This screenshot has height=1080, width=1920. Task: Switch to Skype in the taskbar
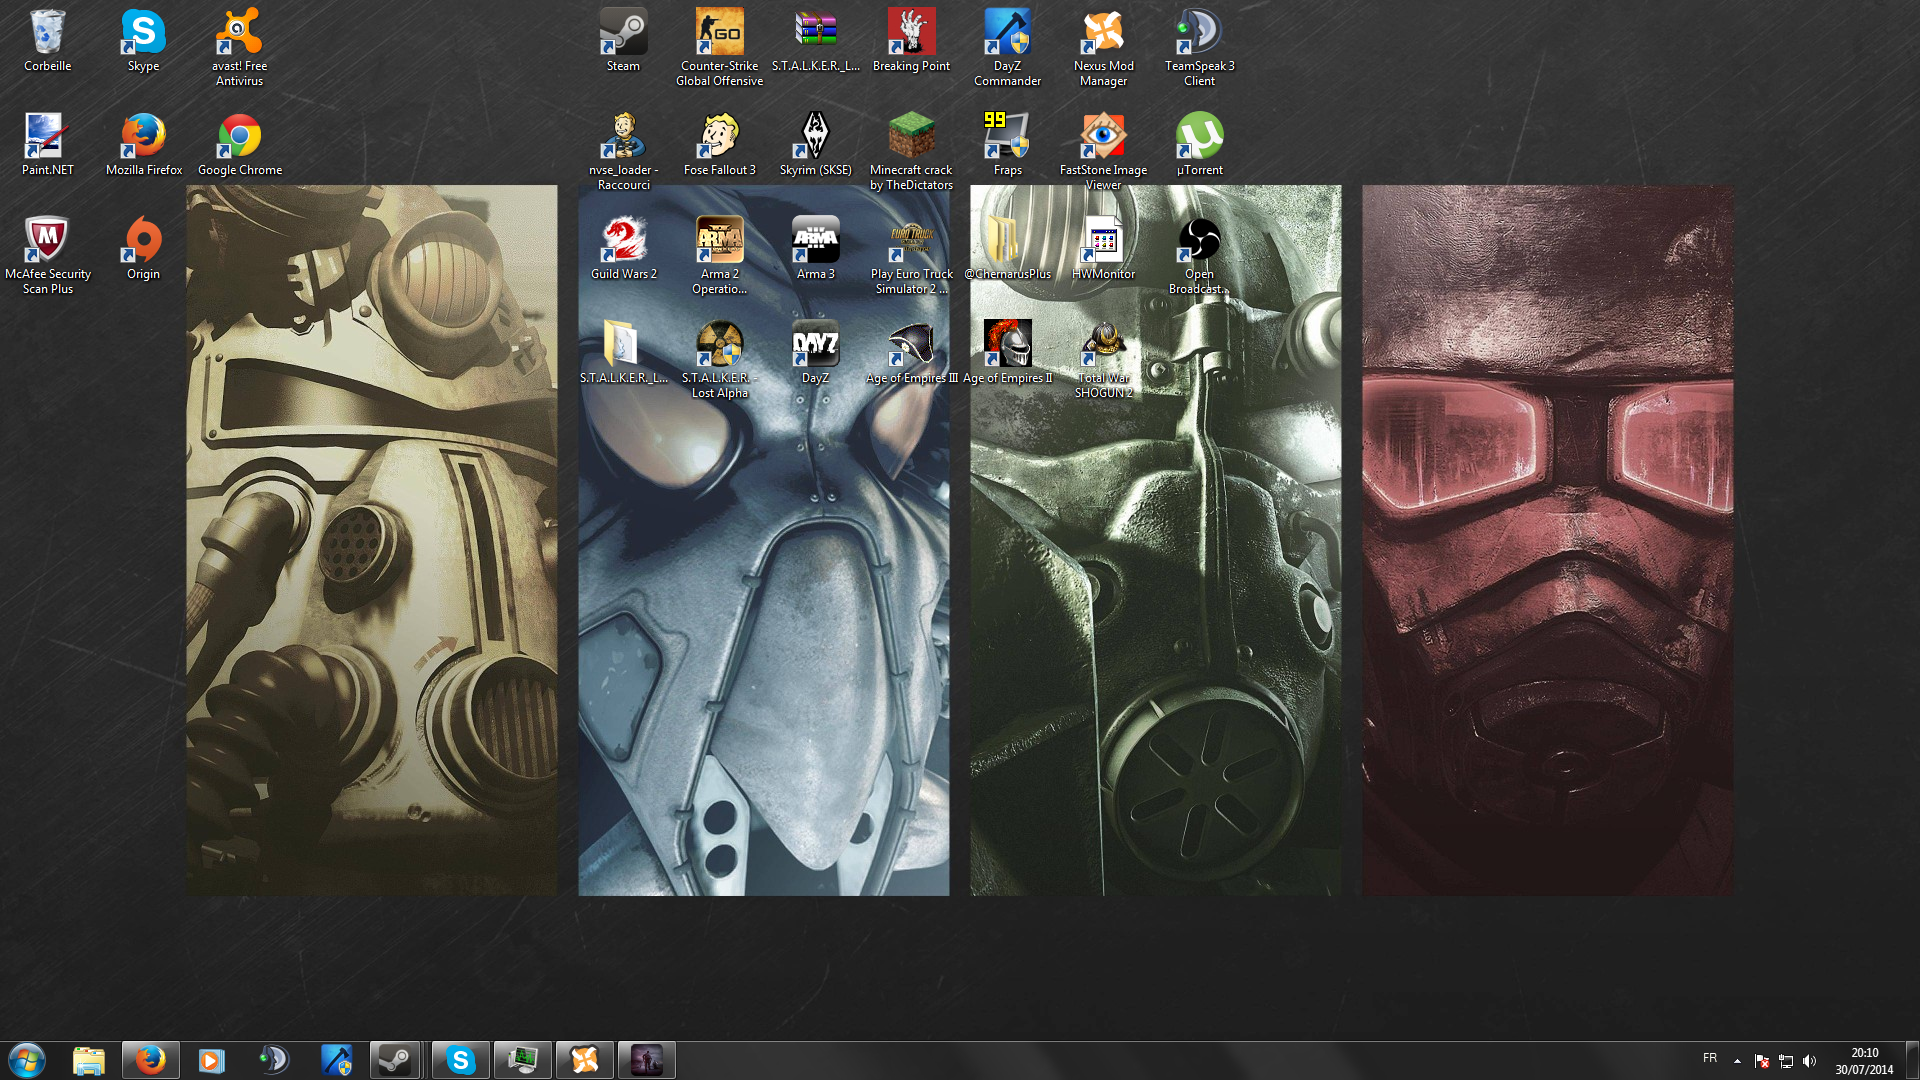[x=460, y=1060]
